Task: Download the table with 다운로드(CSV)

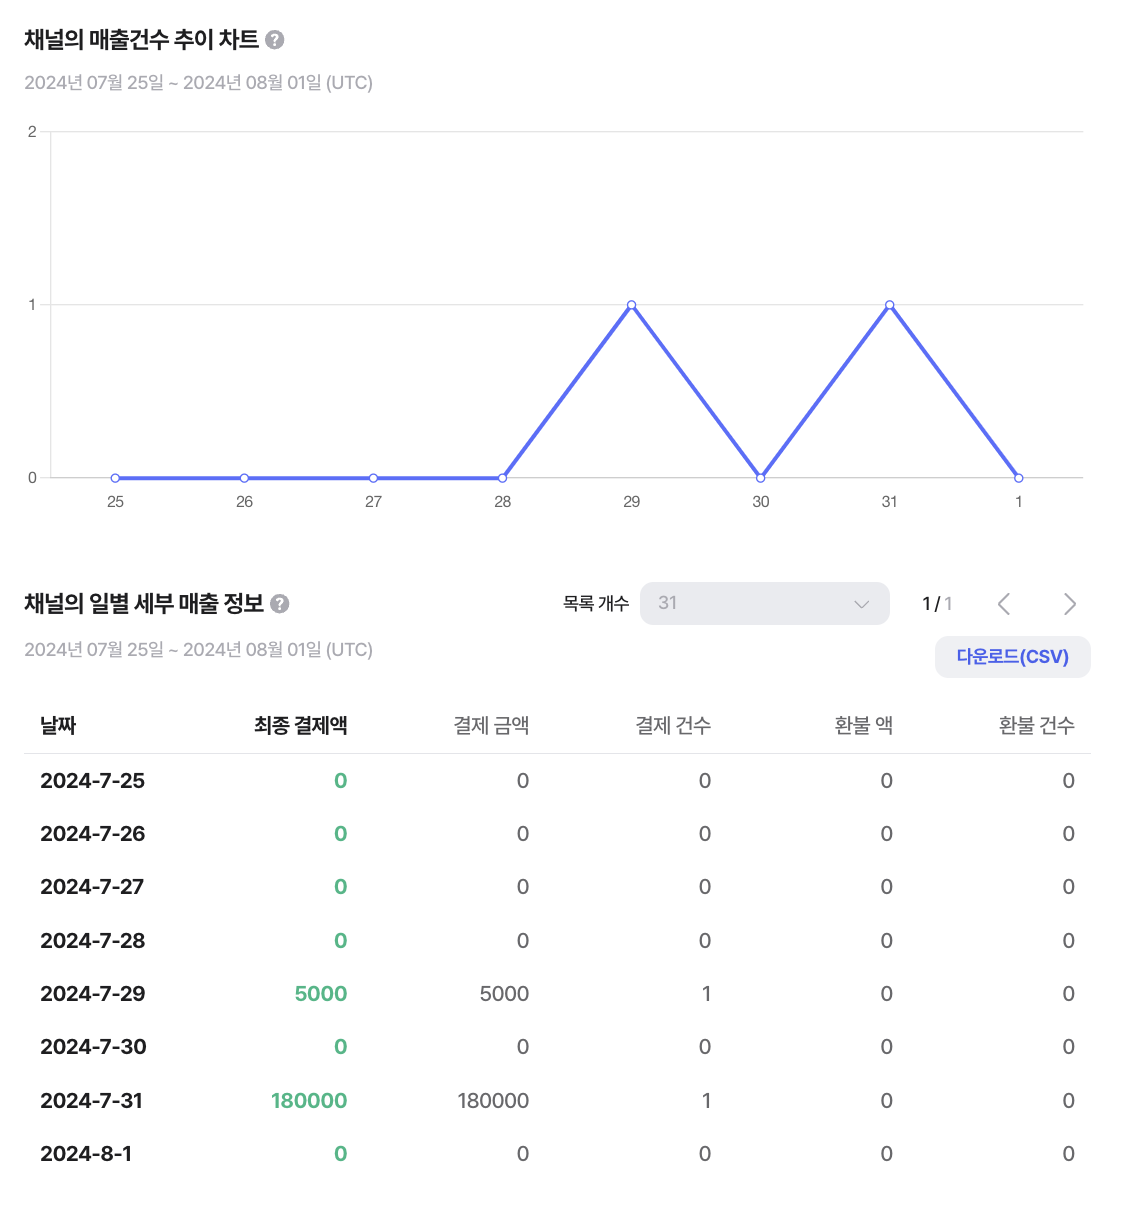Action: (x=1013, y=657)
